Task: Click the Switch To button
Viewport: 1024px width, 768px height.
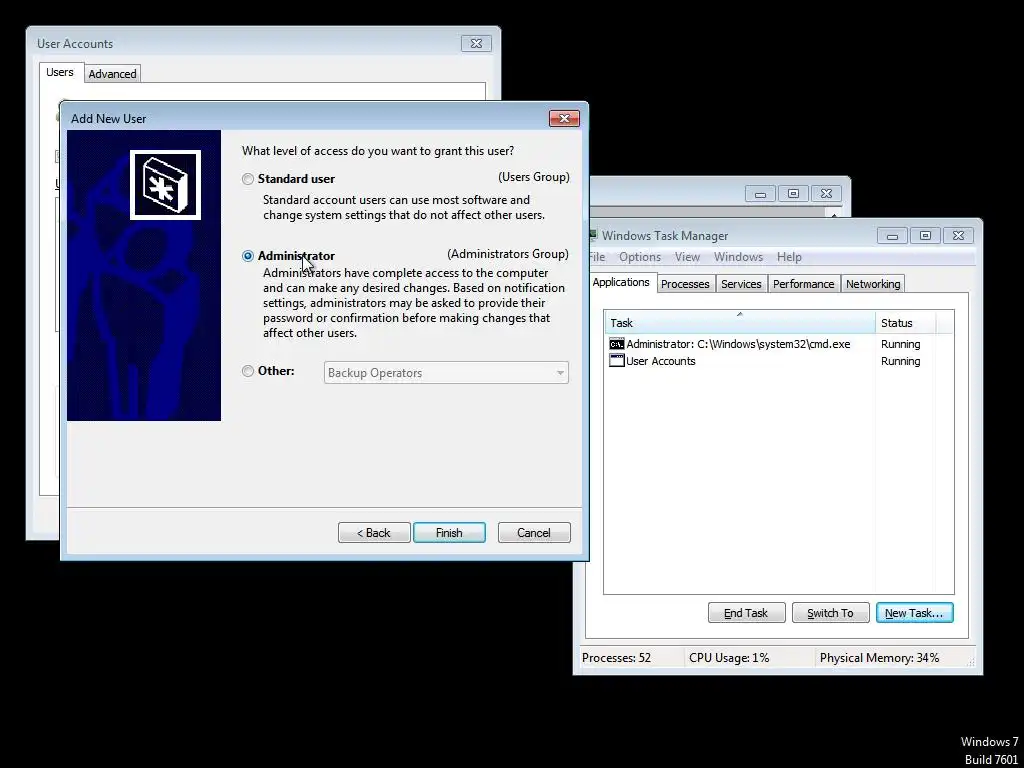Action: (x=830, y=613)
